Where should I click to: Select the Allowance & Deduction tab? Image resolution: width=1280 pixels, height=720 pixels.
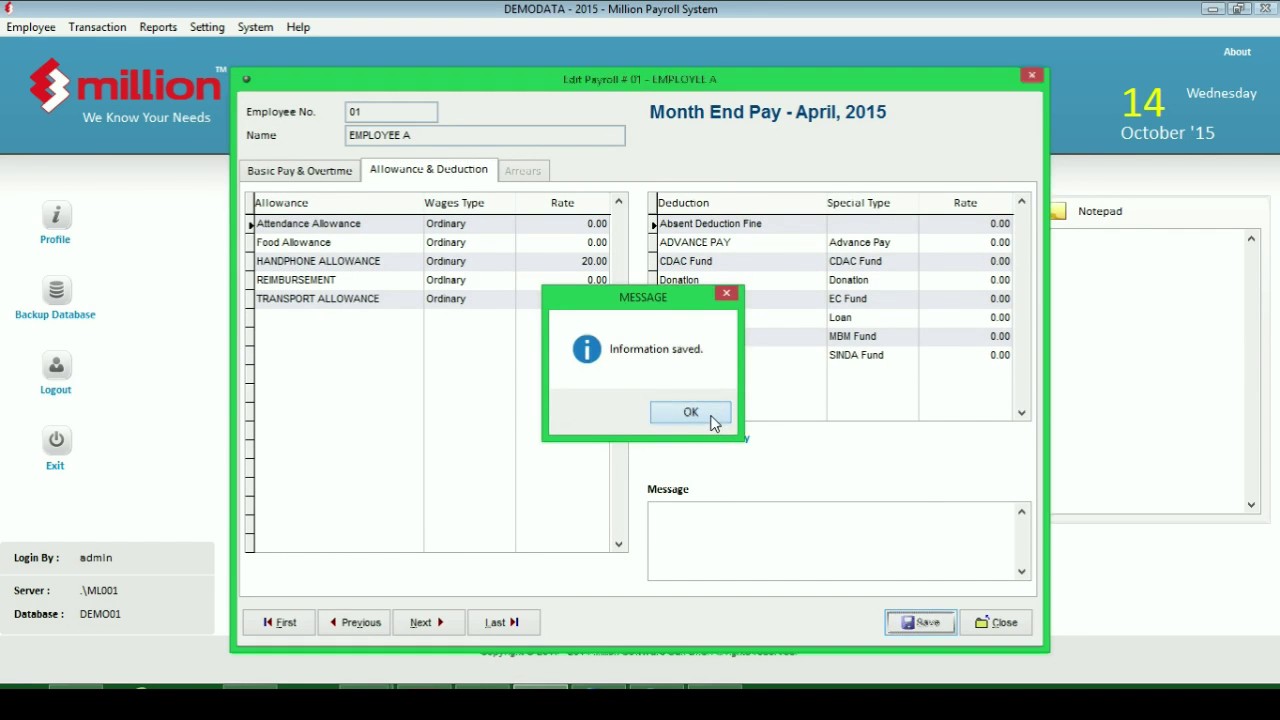tap(429, 170)
